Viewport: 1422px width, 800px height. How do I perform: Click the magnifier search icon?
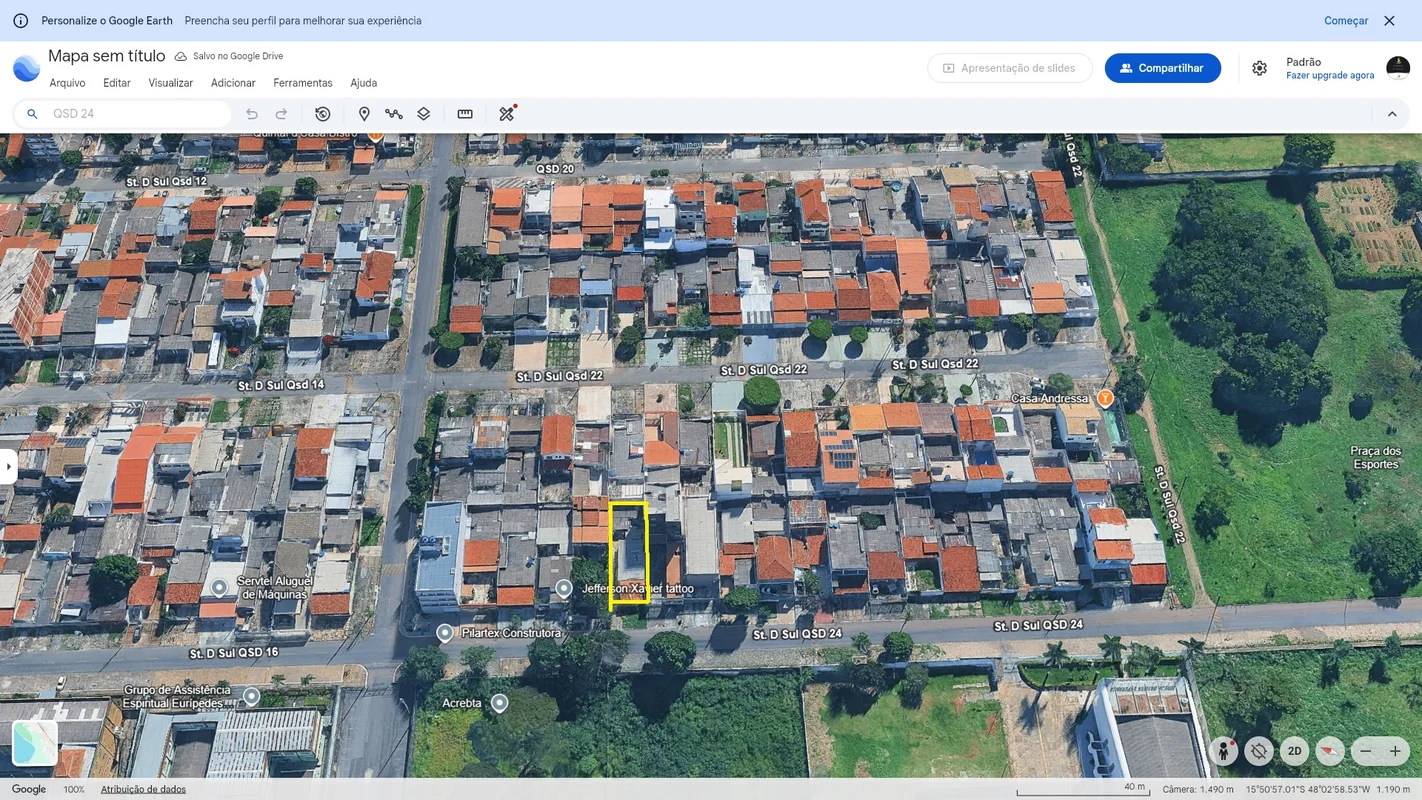[x=32, y=114]
